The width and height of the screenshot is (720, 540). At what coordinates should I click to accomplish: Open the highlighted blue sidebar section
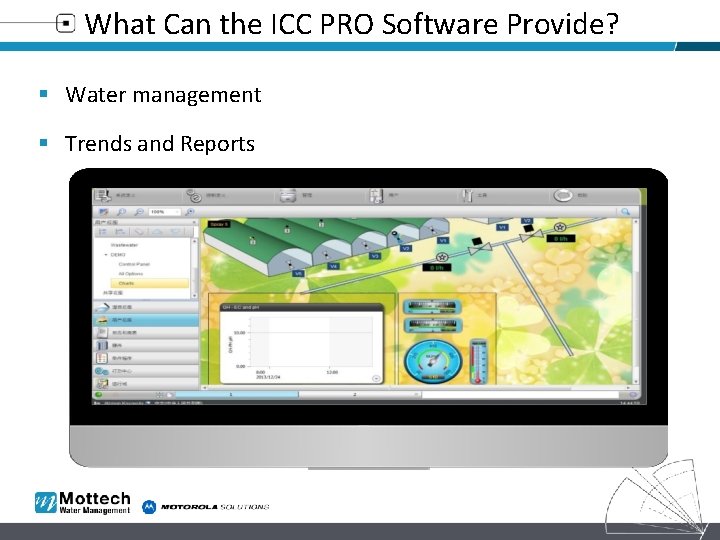point(146,320)
